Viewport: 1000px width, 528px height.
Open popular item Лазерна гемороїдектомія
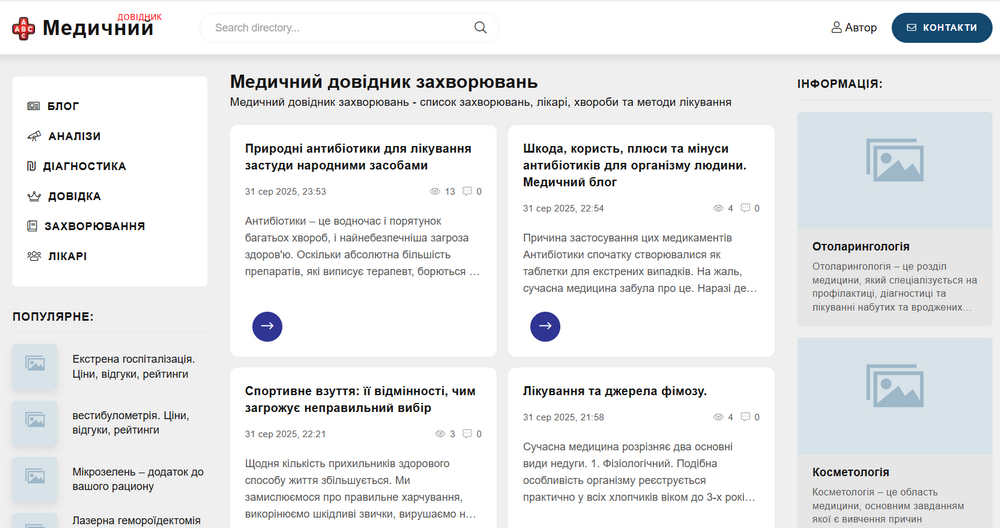click(x=136, y=520)
